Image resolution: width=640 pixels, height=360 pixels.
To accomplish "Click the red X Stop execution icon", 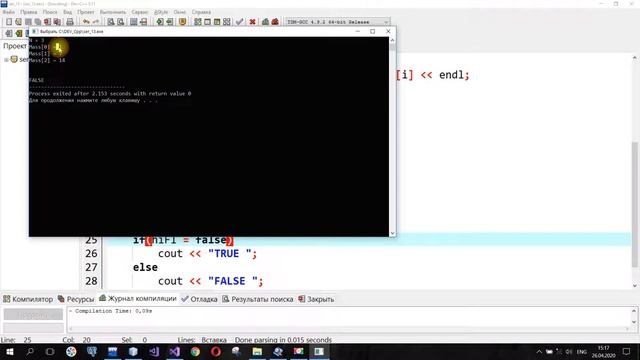I will click(x=253, y=22).
